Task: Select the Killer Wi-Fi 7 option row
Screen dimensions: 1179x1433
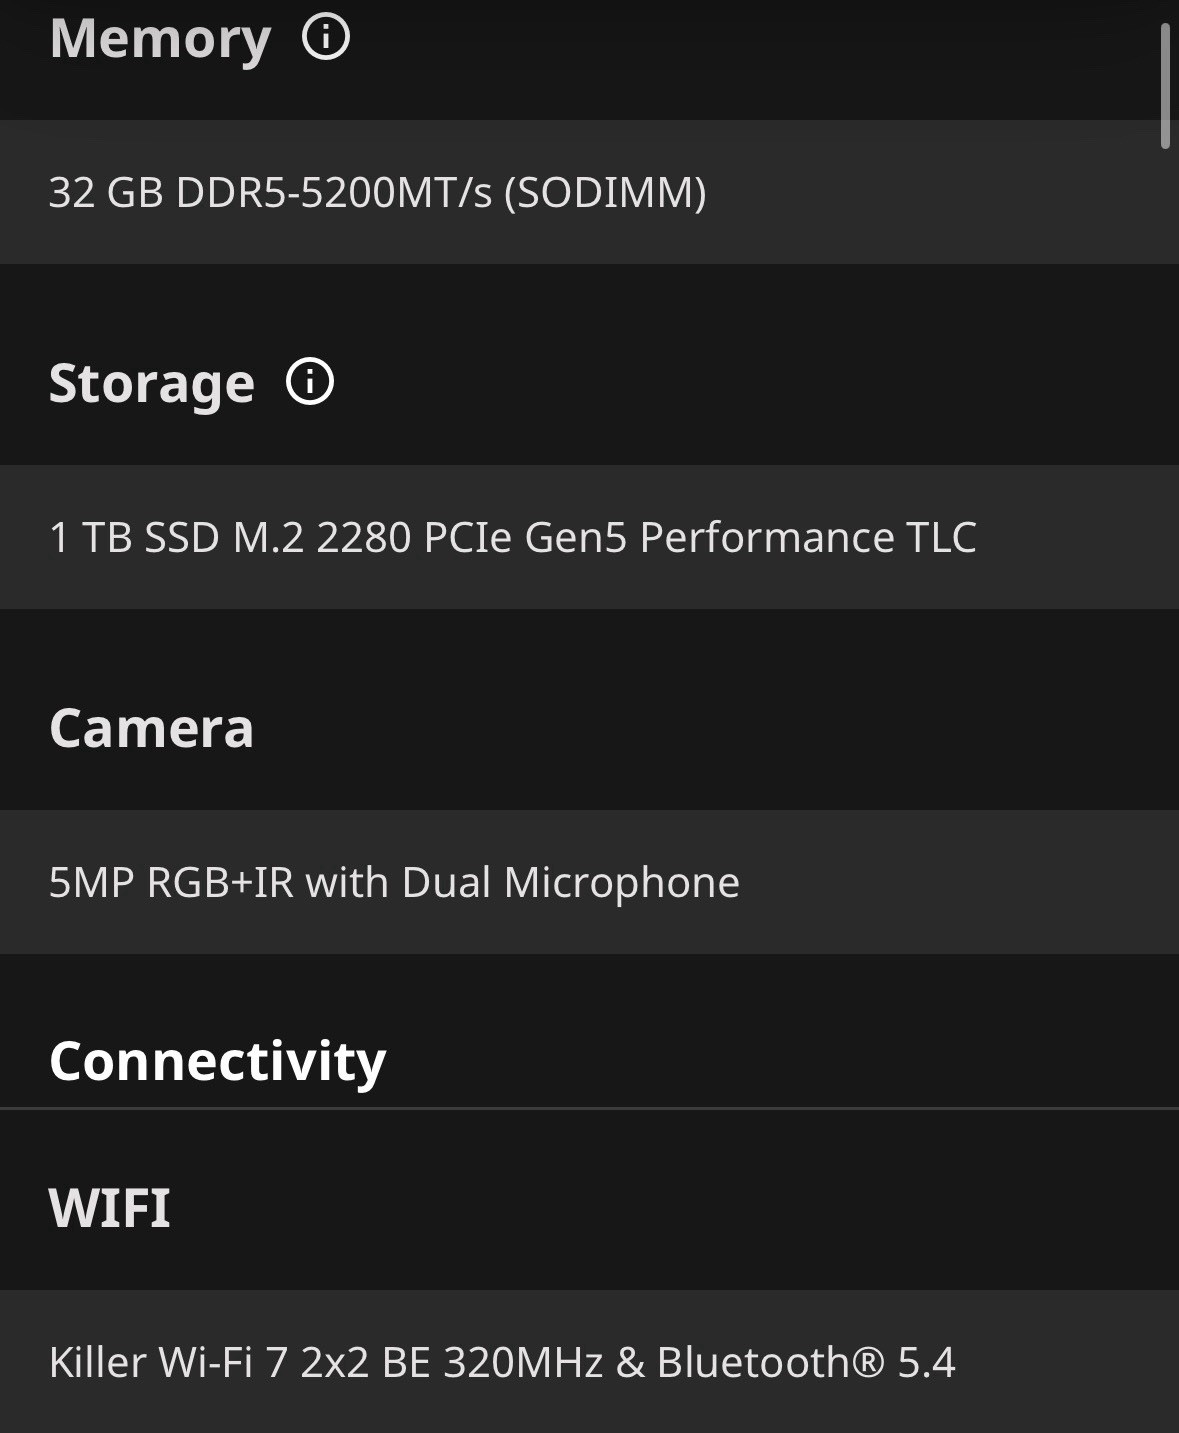Action: click(x=589, y=1361)
